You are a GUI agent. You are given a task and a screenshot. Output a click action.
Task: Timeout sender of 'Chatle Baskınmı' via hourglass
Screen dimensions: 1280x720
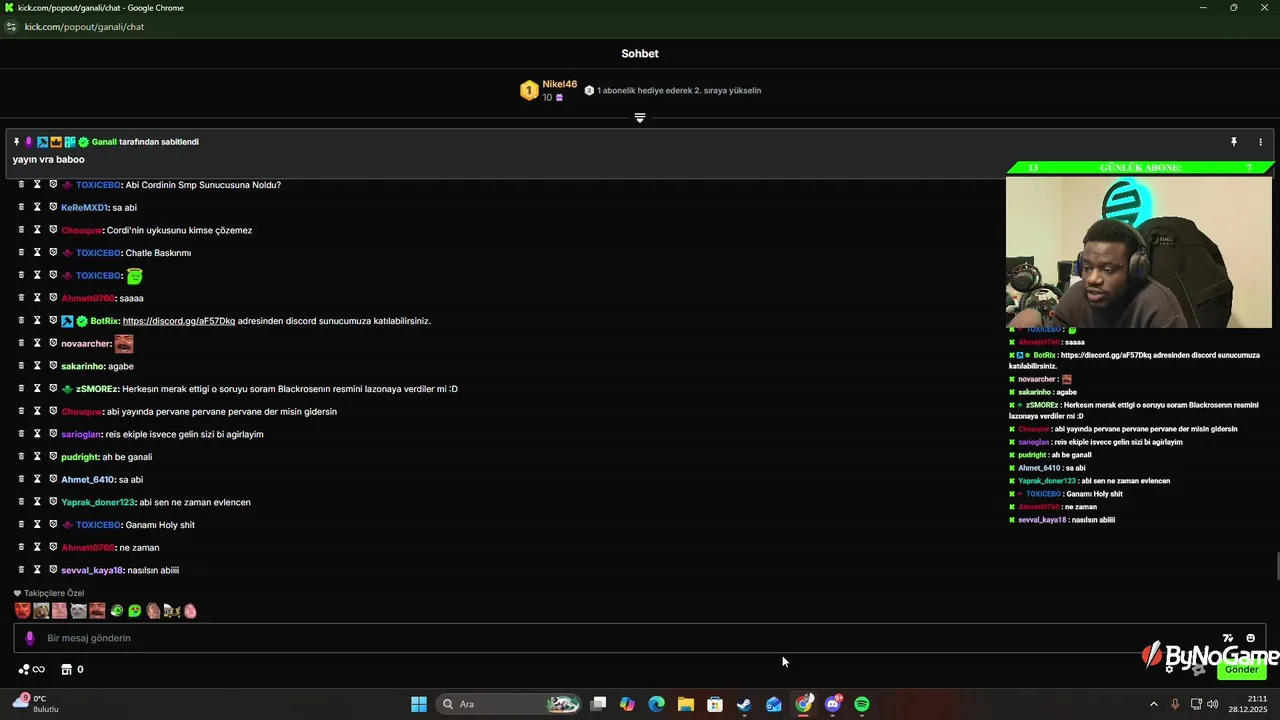37,252
